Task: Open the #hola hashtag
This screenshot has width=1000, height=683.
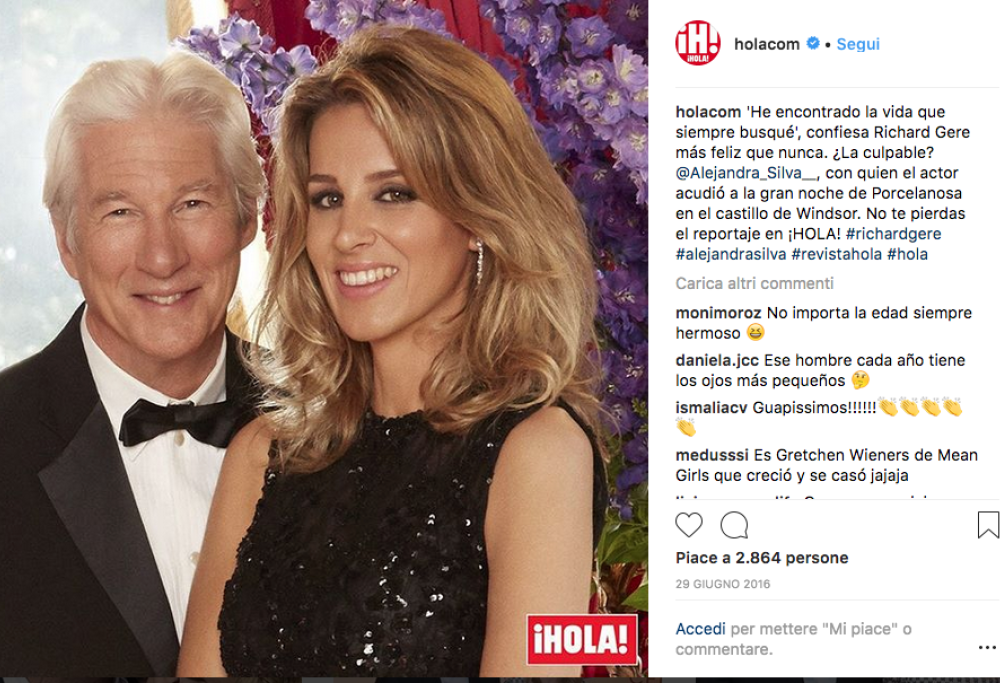Action: coord(908,254)
